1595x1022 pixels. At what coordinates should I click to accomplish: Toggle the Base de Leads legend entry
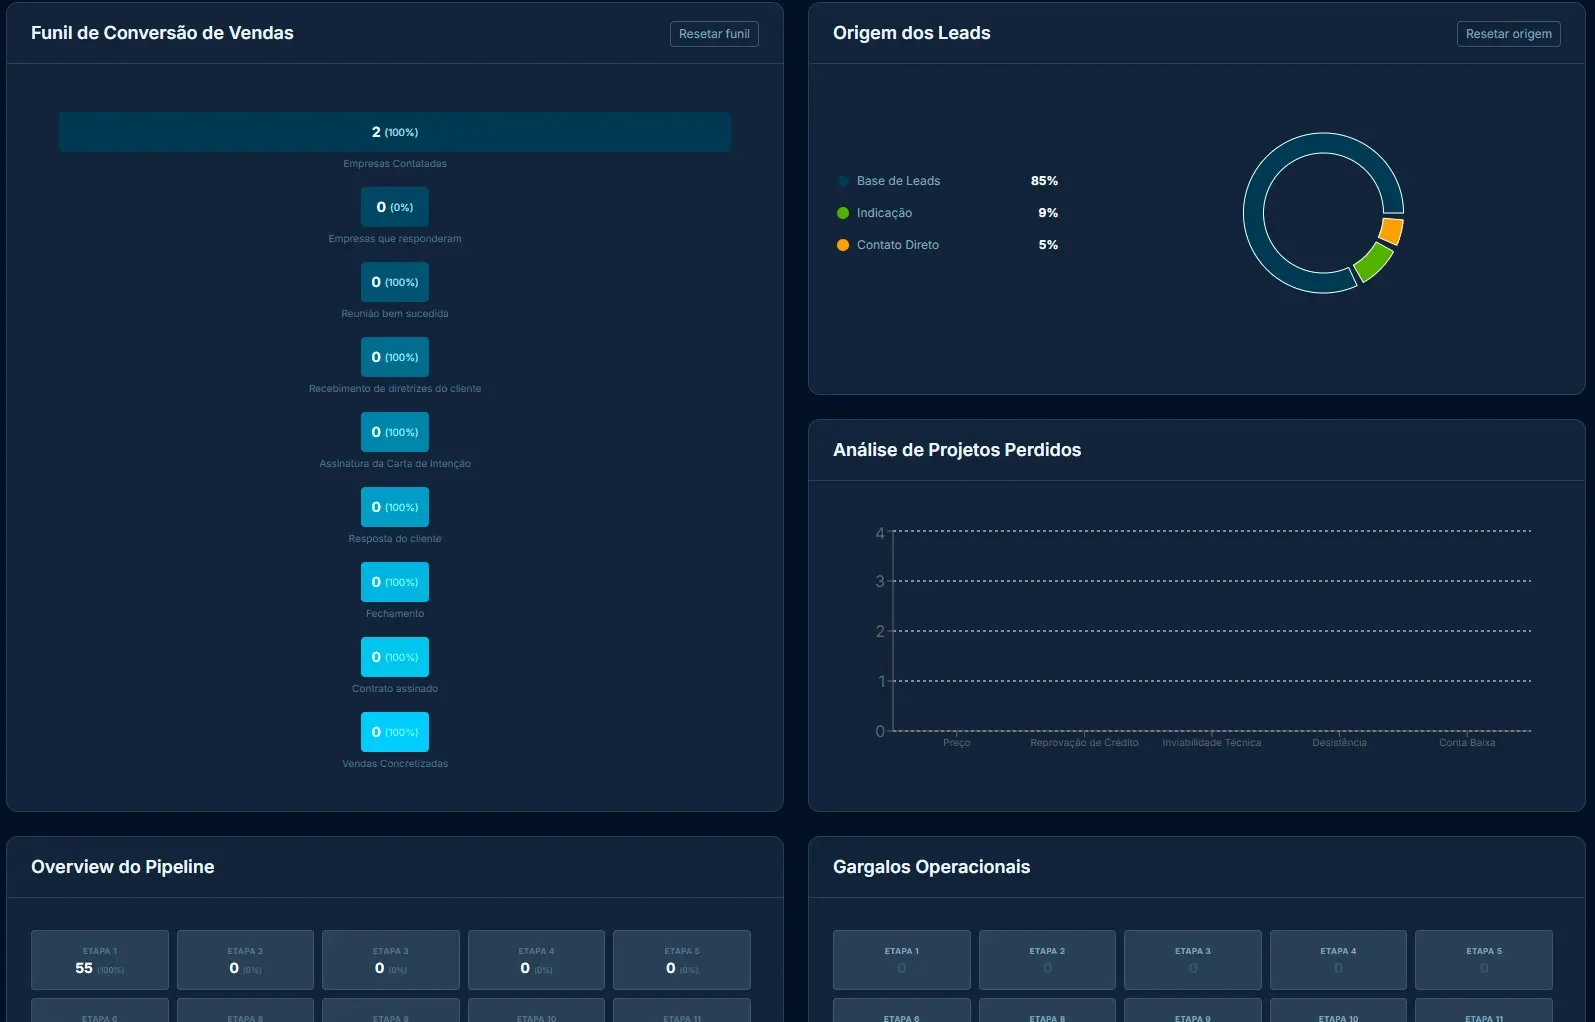coord(897,181)
